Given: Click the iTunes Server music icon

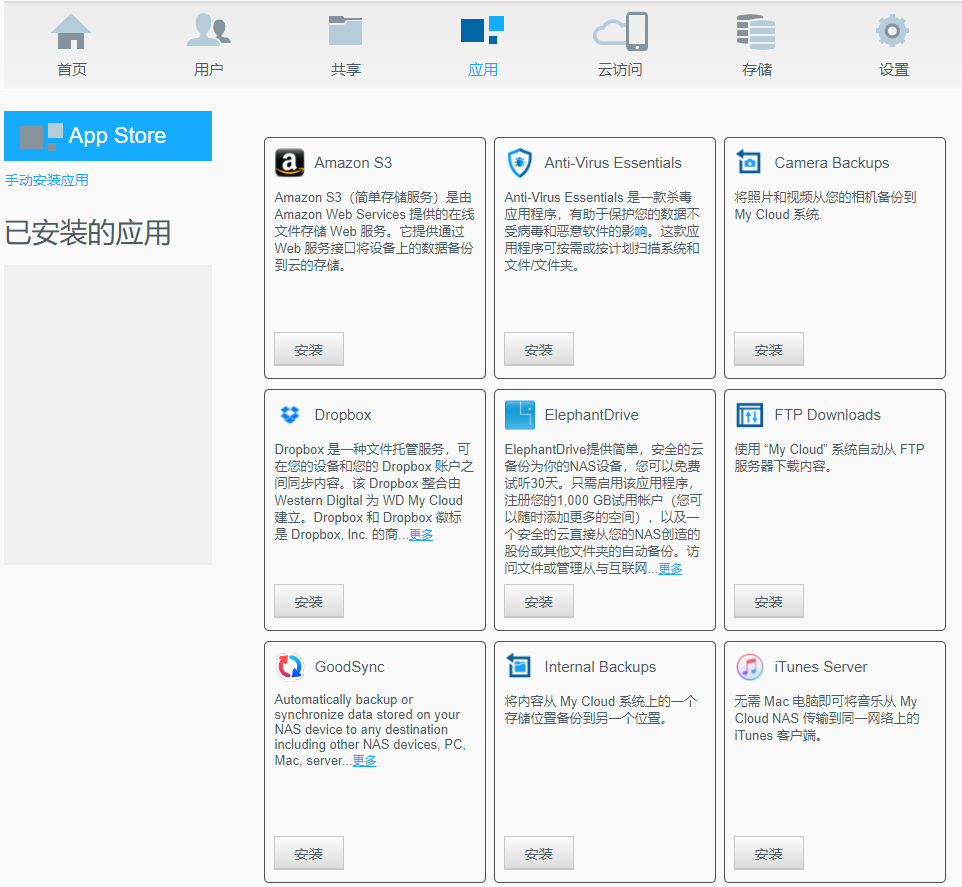Looking at the screenshot, I should point(750,667).
